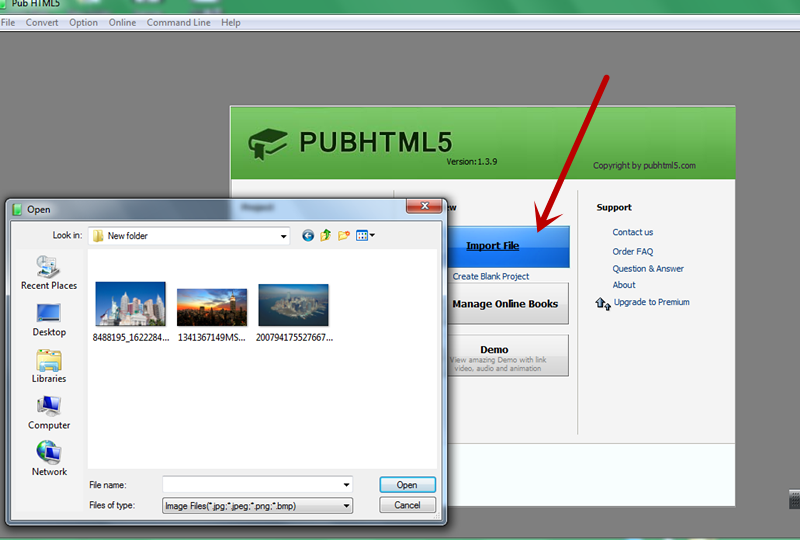Select the 1341367149MS sunset image thumbnail
The width and height of the screenshot is (800, 540).
point(212,307)
